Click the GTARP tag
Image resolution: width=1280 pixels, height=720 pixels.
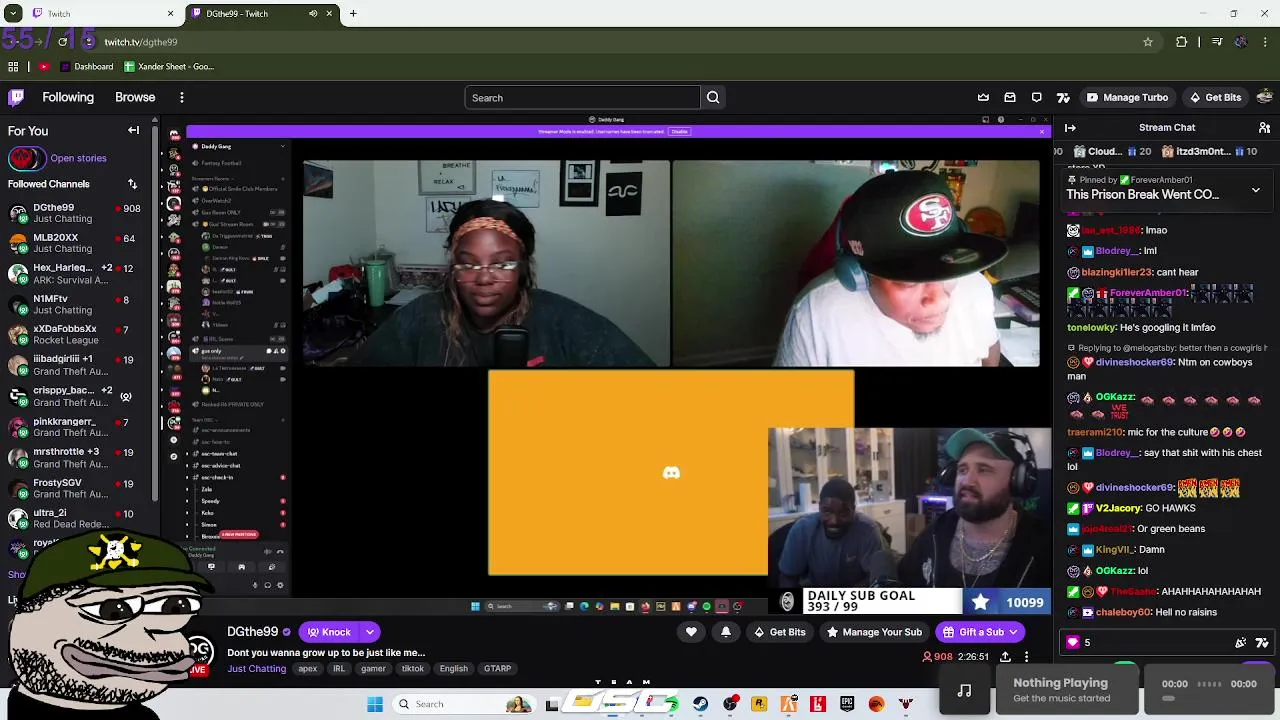pyautogui.click(x=497, y=669)
